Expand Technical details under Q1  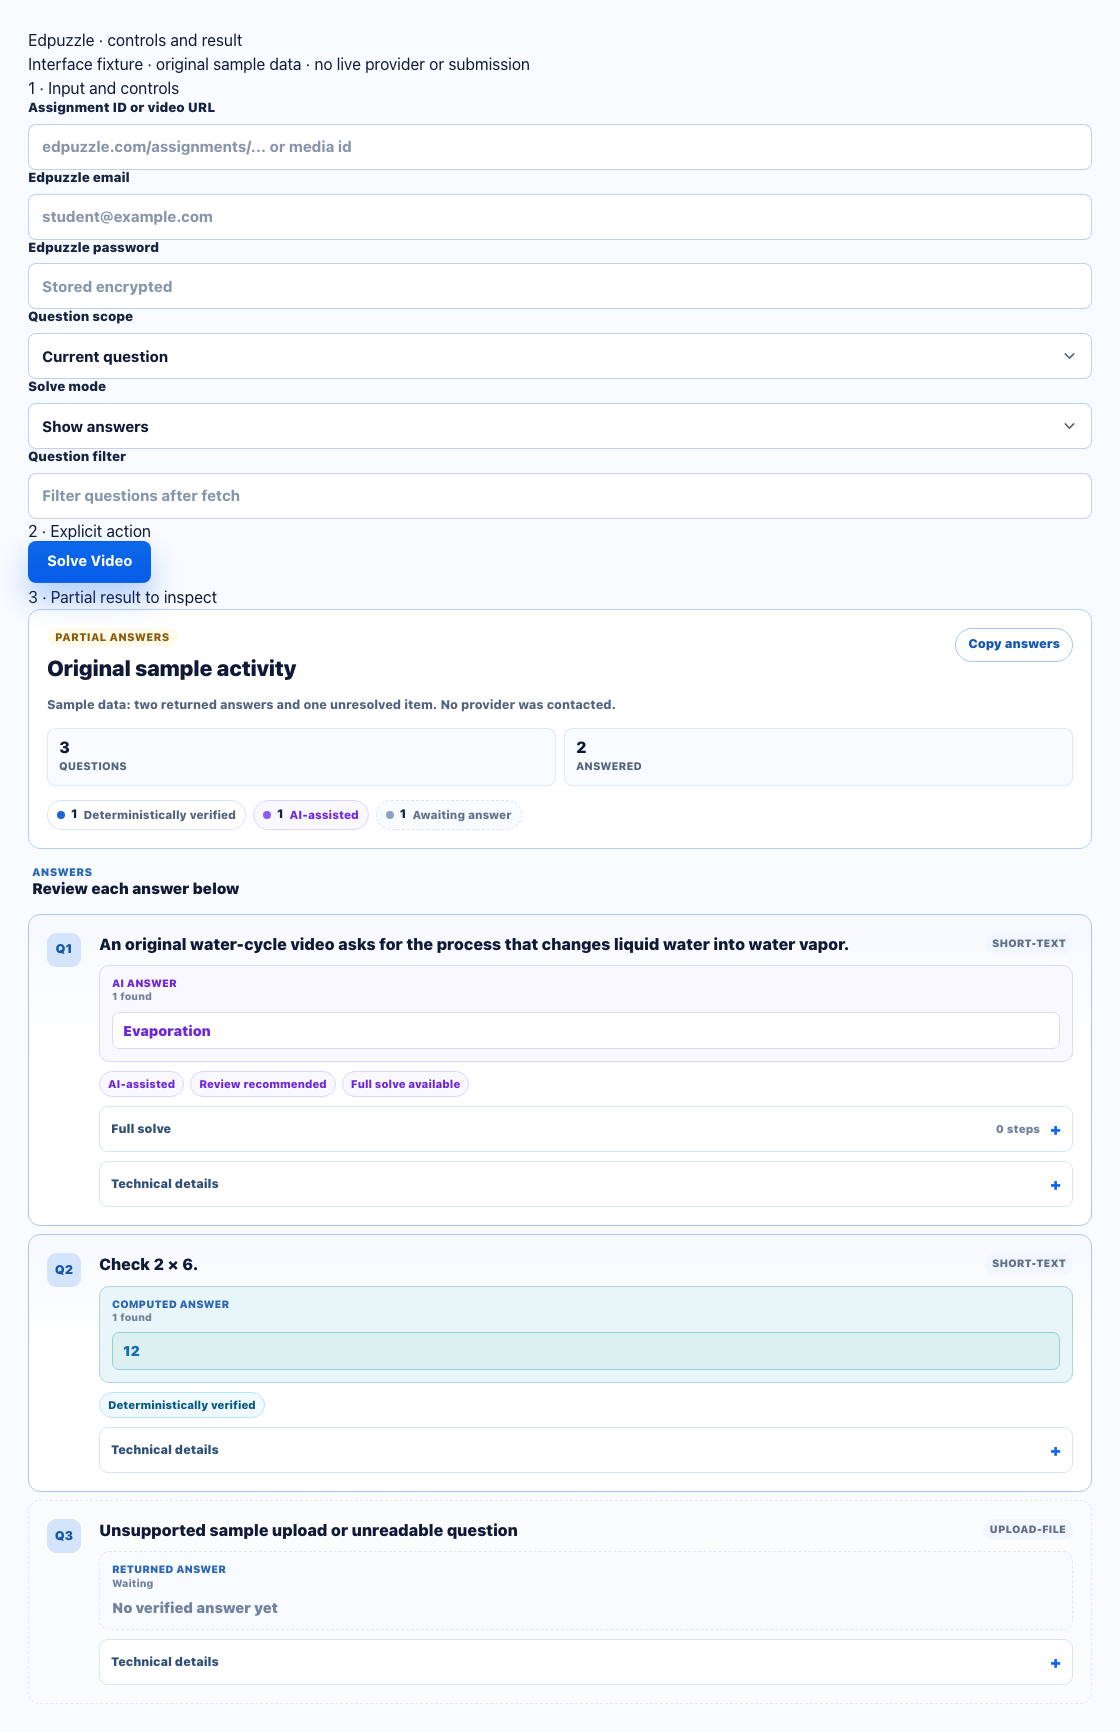click(x=585, y=1184)
